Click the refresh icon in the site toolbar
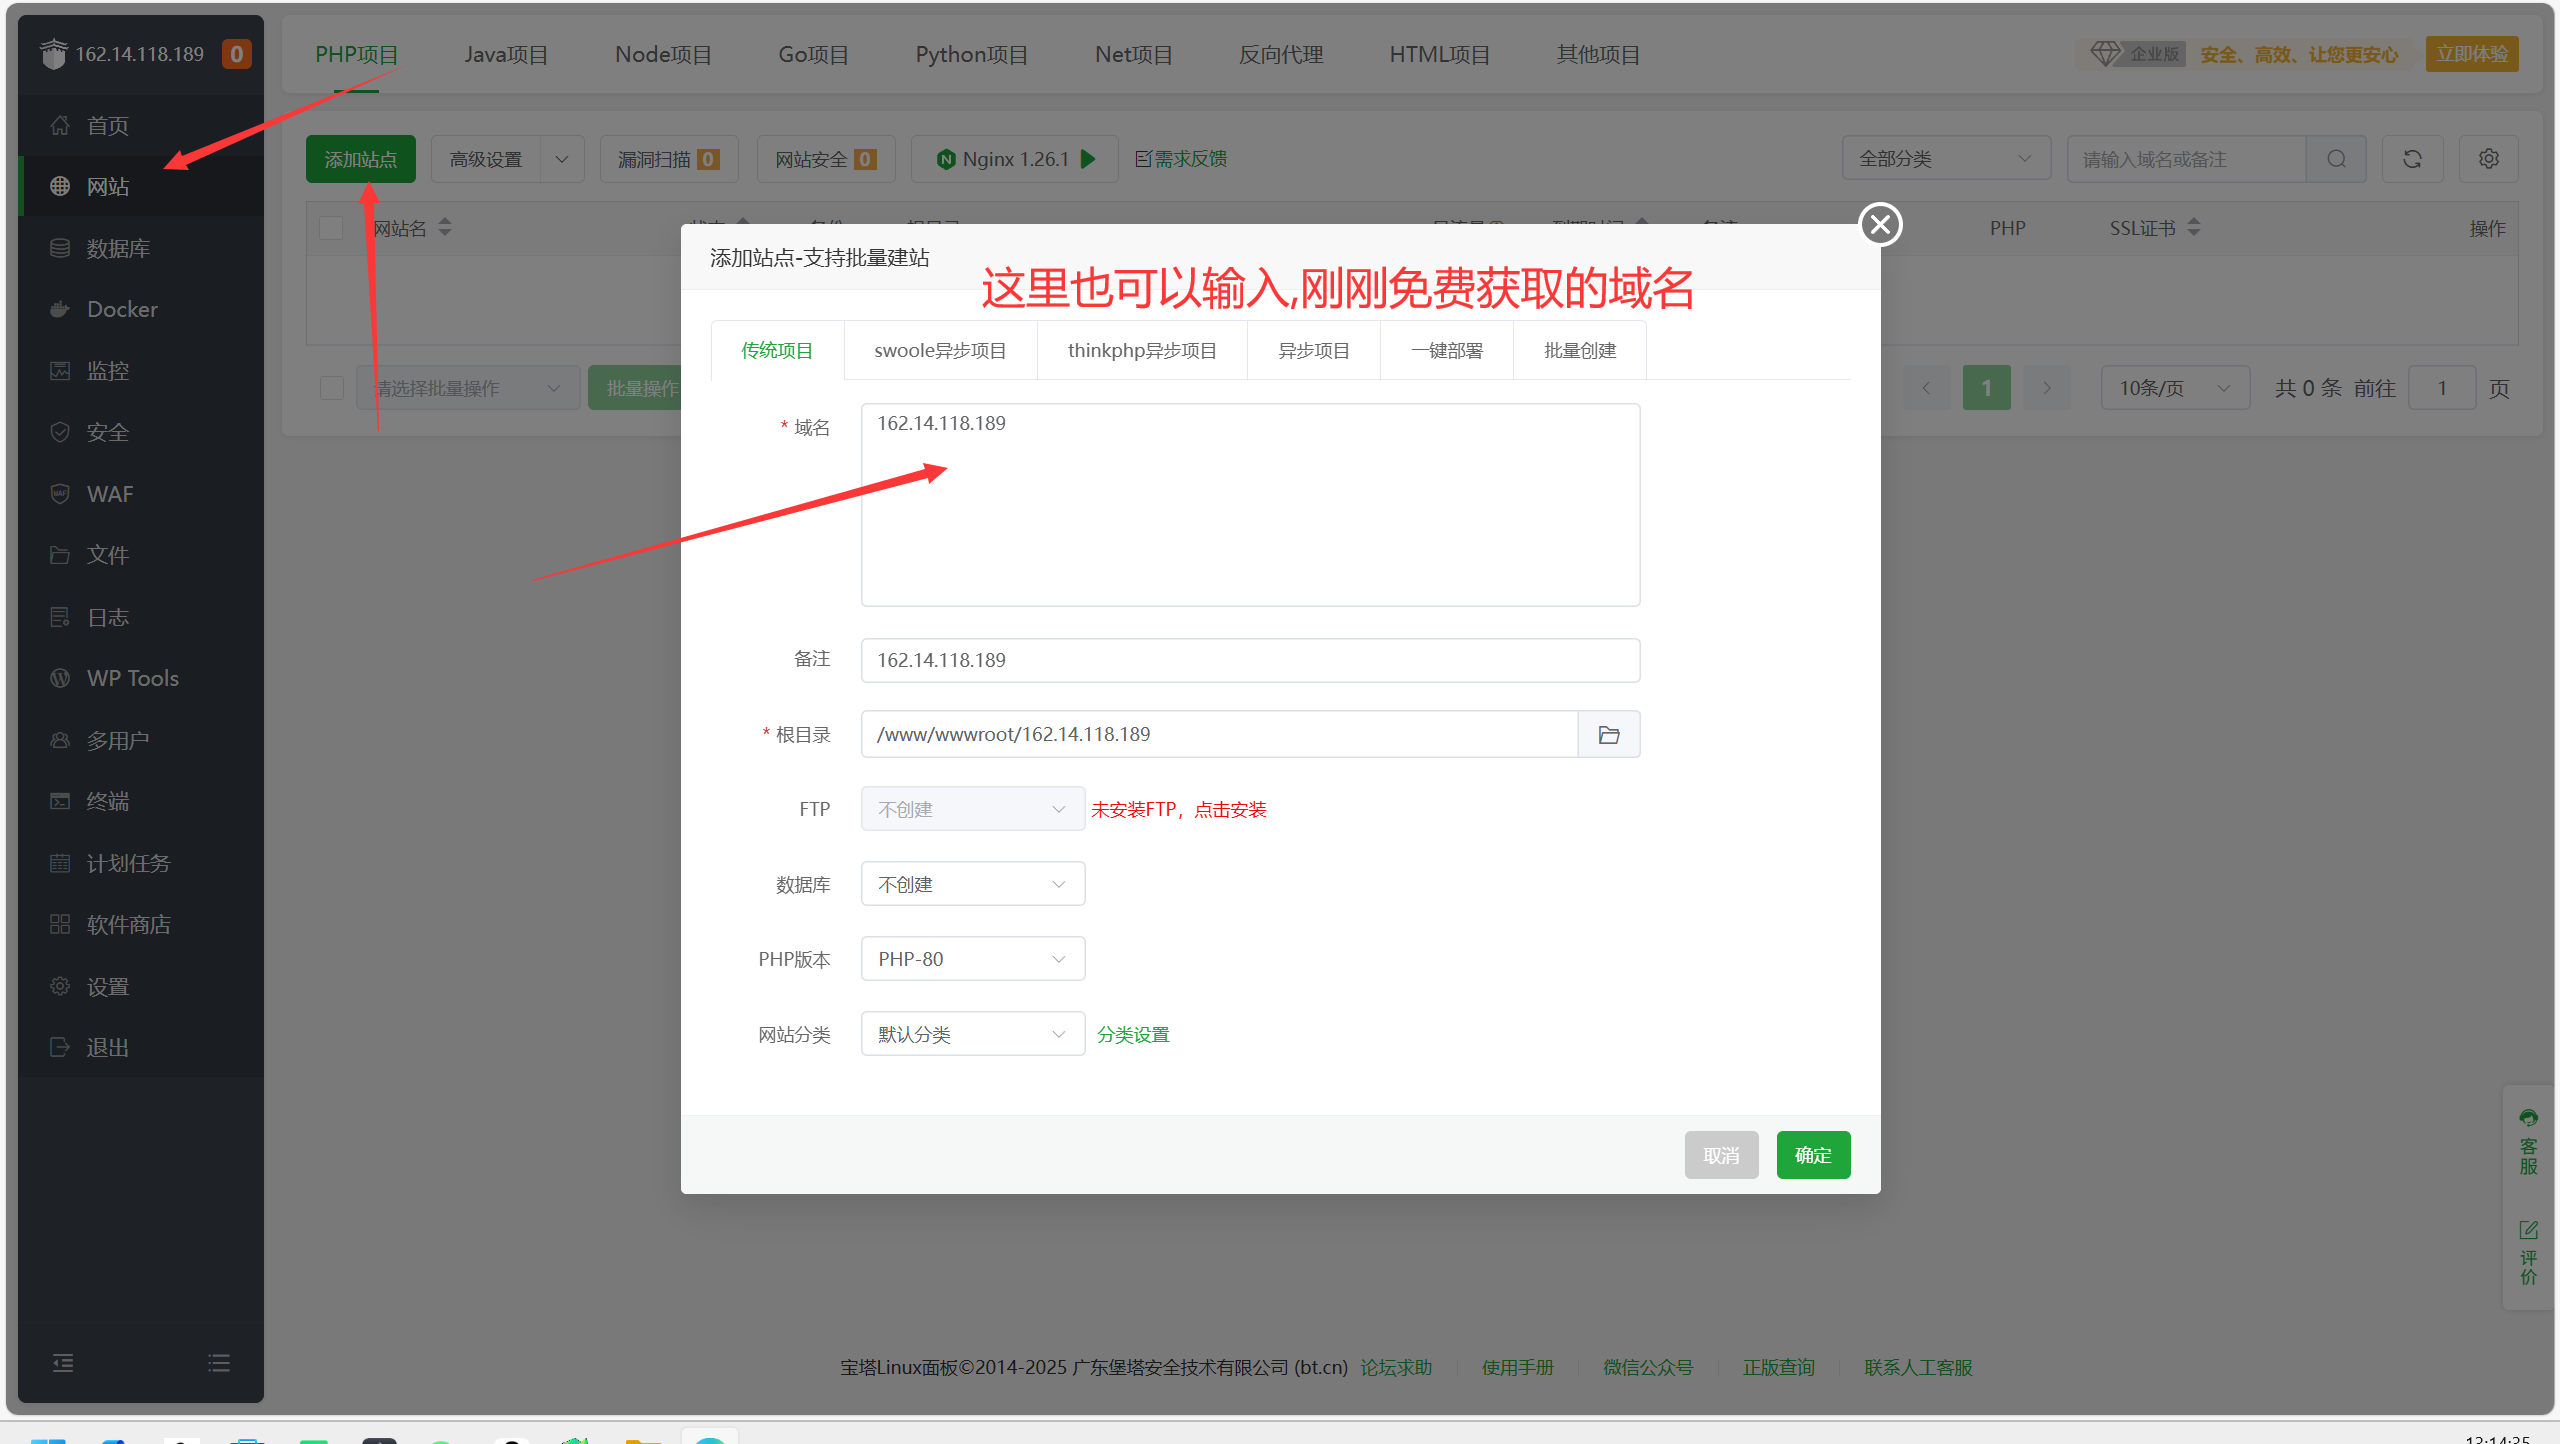The height and width of the screenshot is (1444, 2560). [x=2412, y=159]
